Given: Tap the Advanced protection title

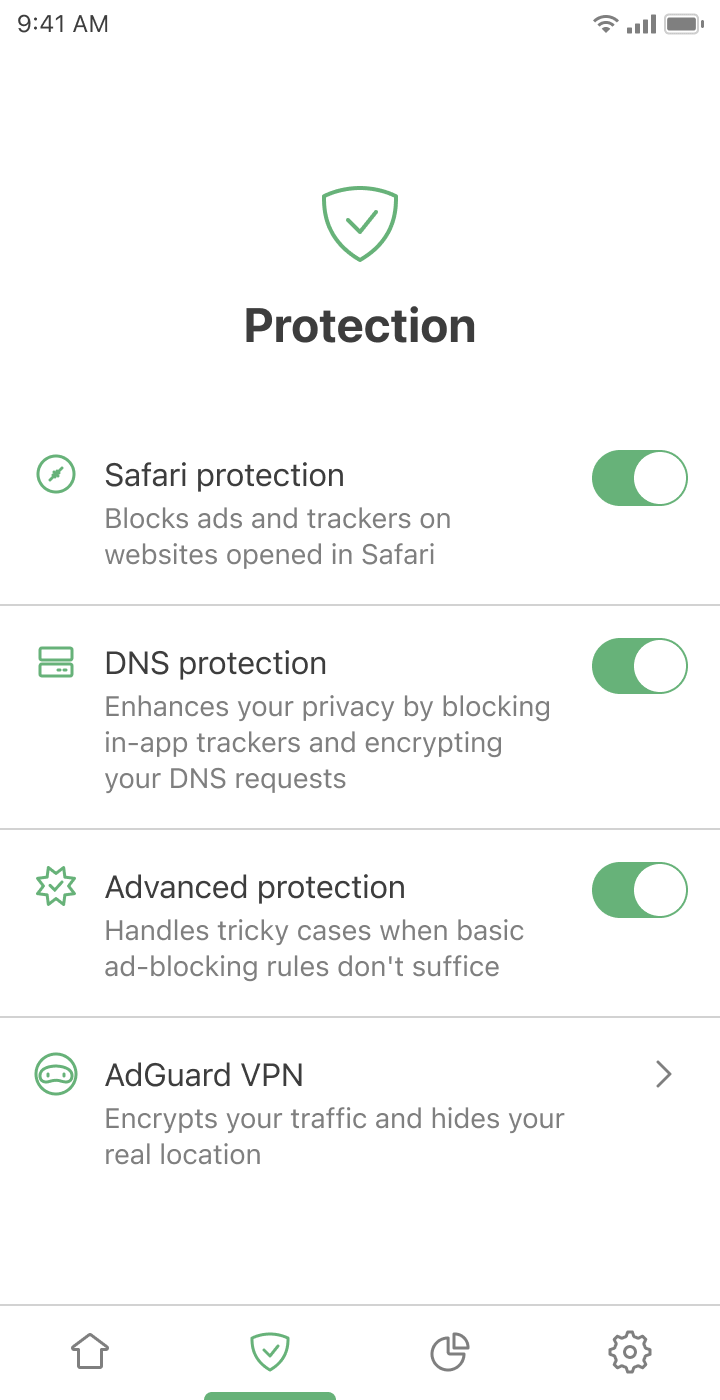Looking at the screenshot, I should coord(255,887).
